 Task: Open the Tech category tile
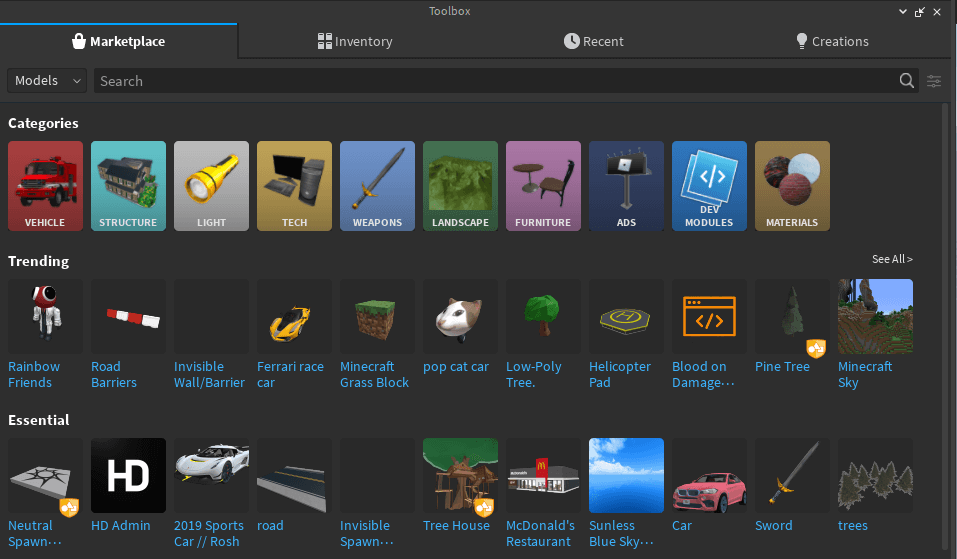(294, 186)
